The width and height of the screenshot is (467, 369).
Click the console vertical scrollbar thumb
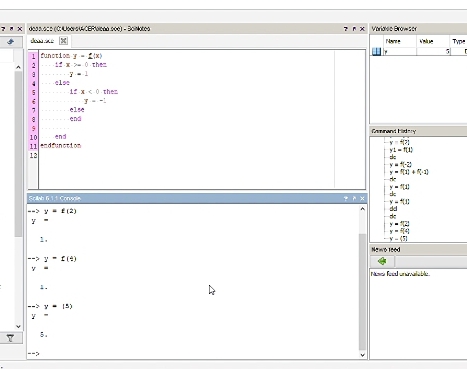(363, 292)
